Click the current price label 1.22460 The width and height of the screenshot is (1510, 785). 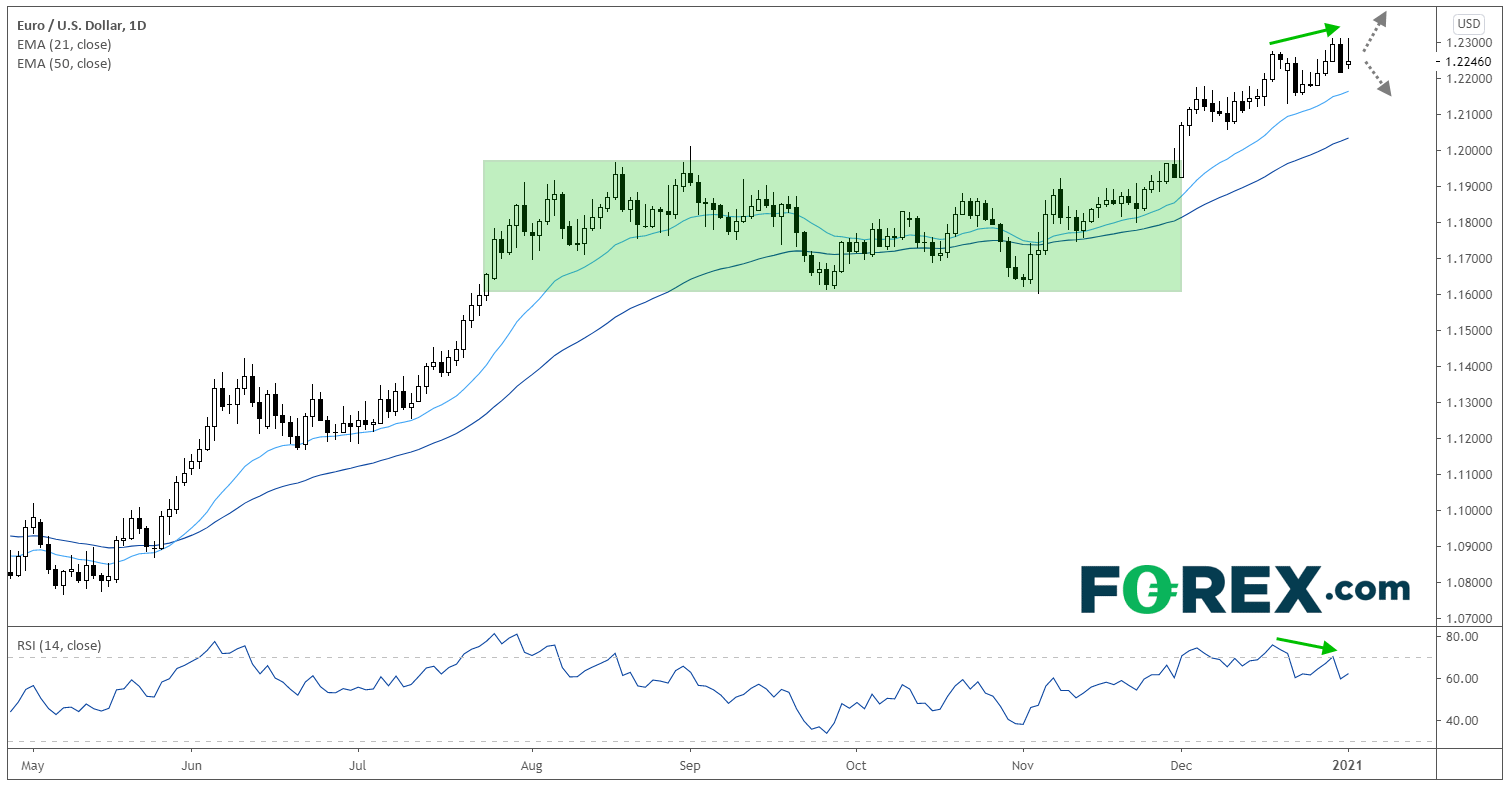point(1469,61)
